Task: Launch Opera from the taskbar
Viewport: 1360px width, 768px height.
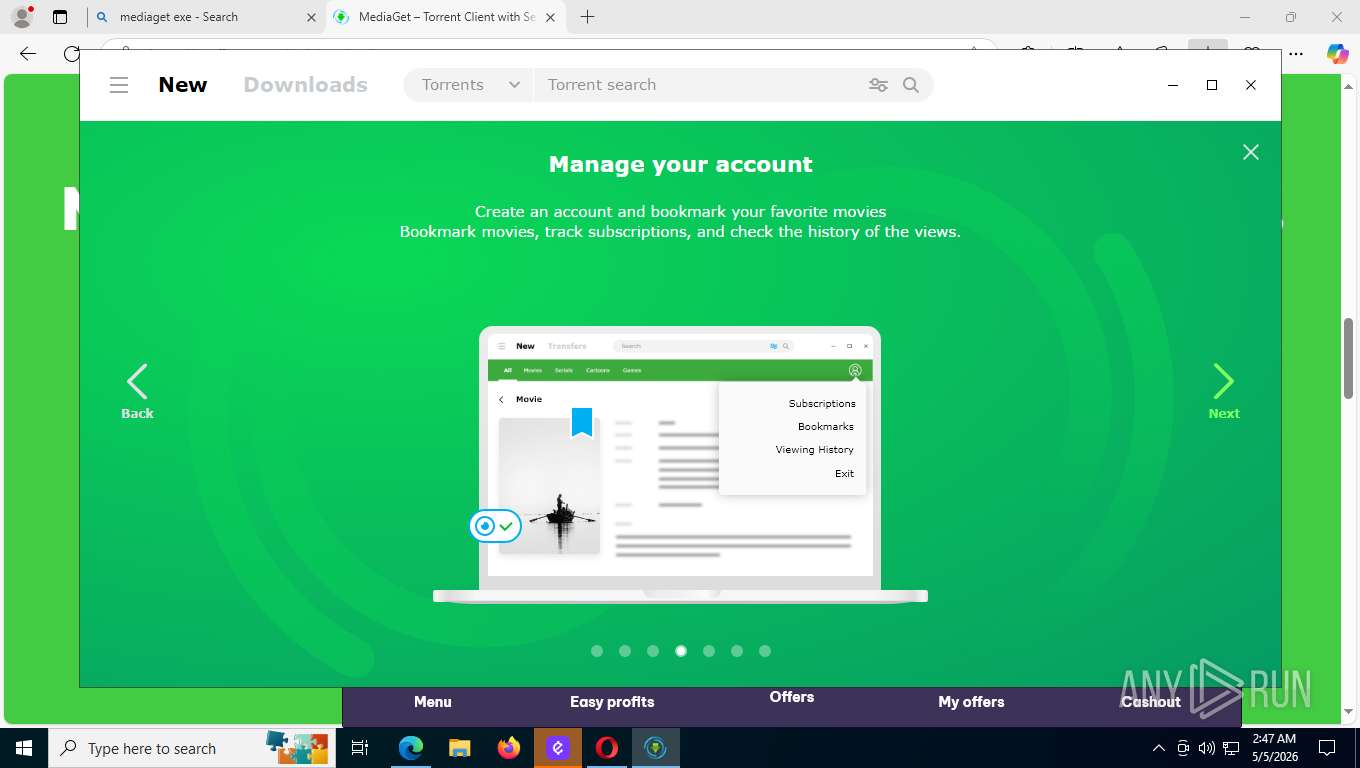Action: [607, 748]
